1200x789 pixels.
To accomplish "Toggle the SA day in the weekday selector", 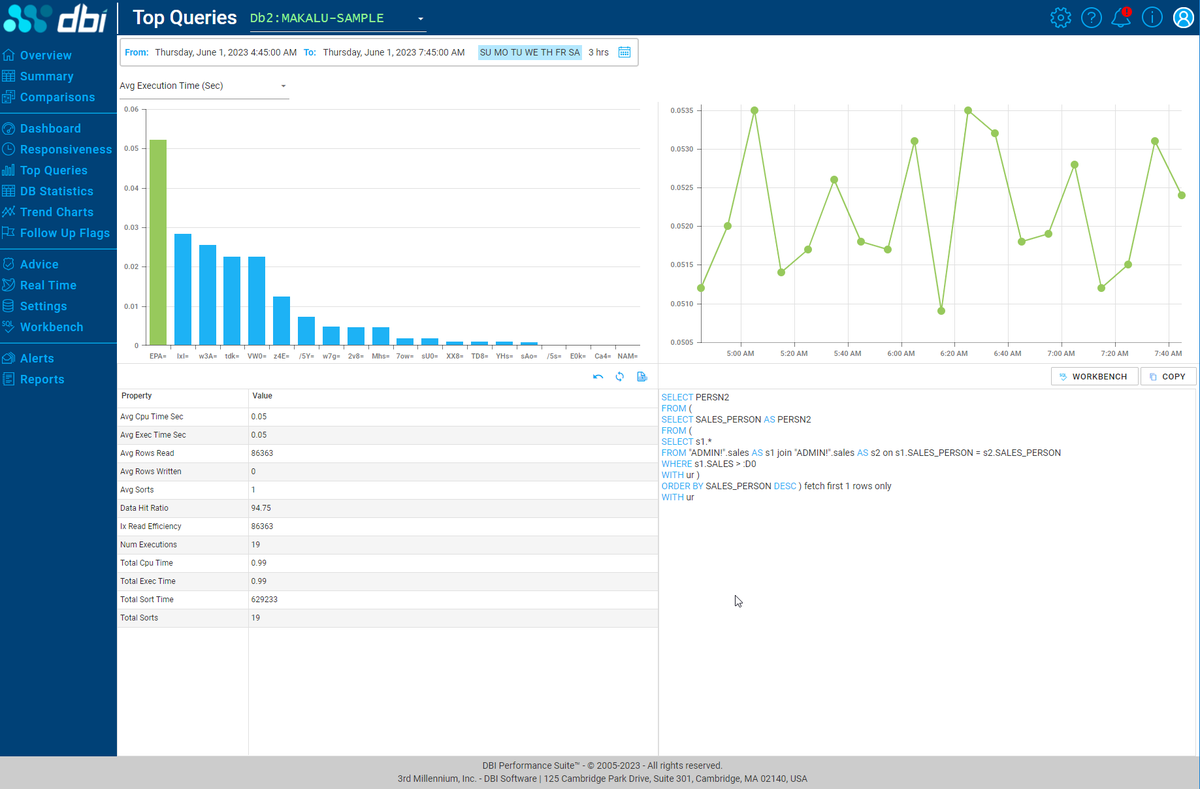I will (573, 52).
